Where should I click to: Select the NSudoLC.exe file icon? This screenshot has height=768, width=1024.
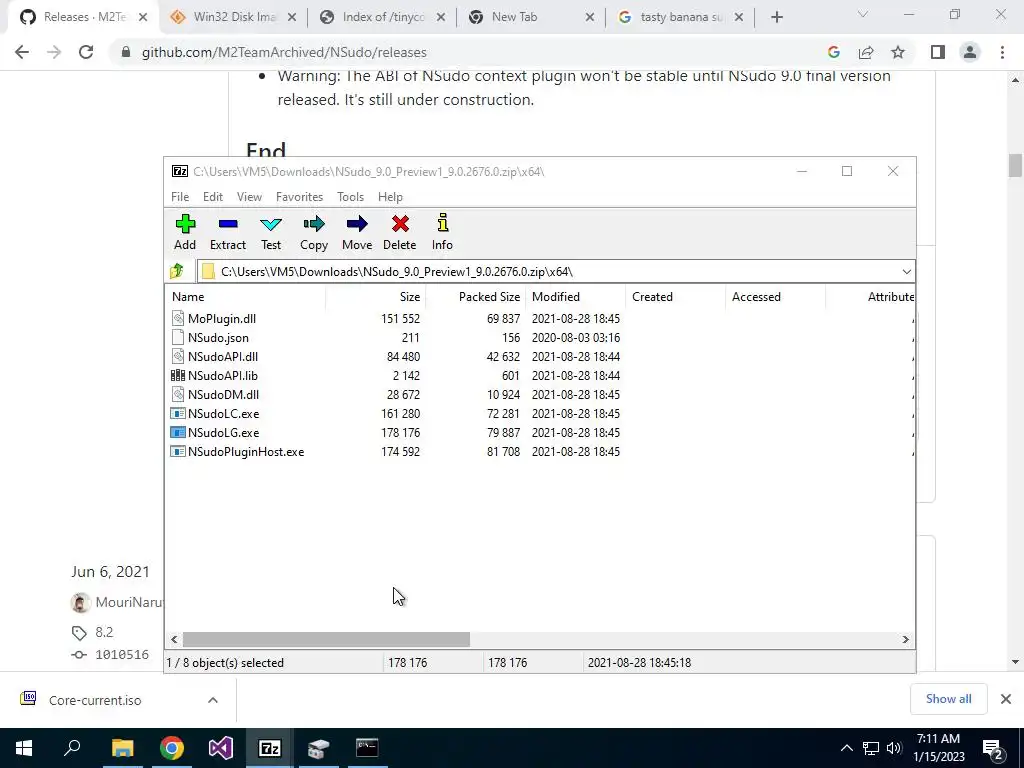[x=178, y=413]
